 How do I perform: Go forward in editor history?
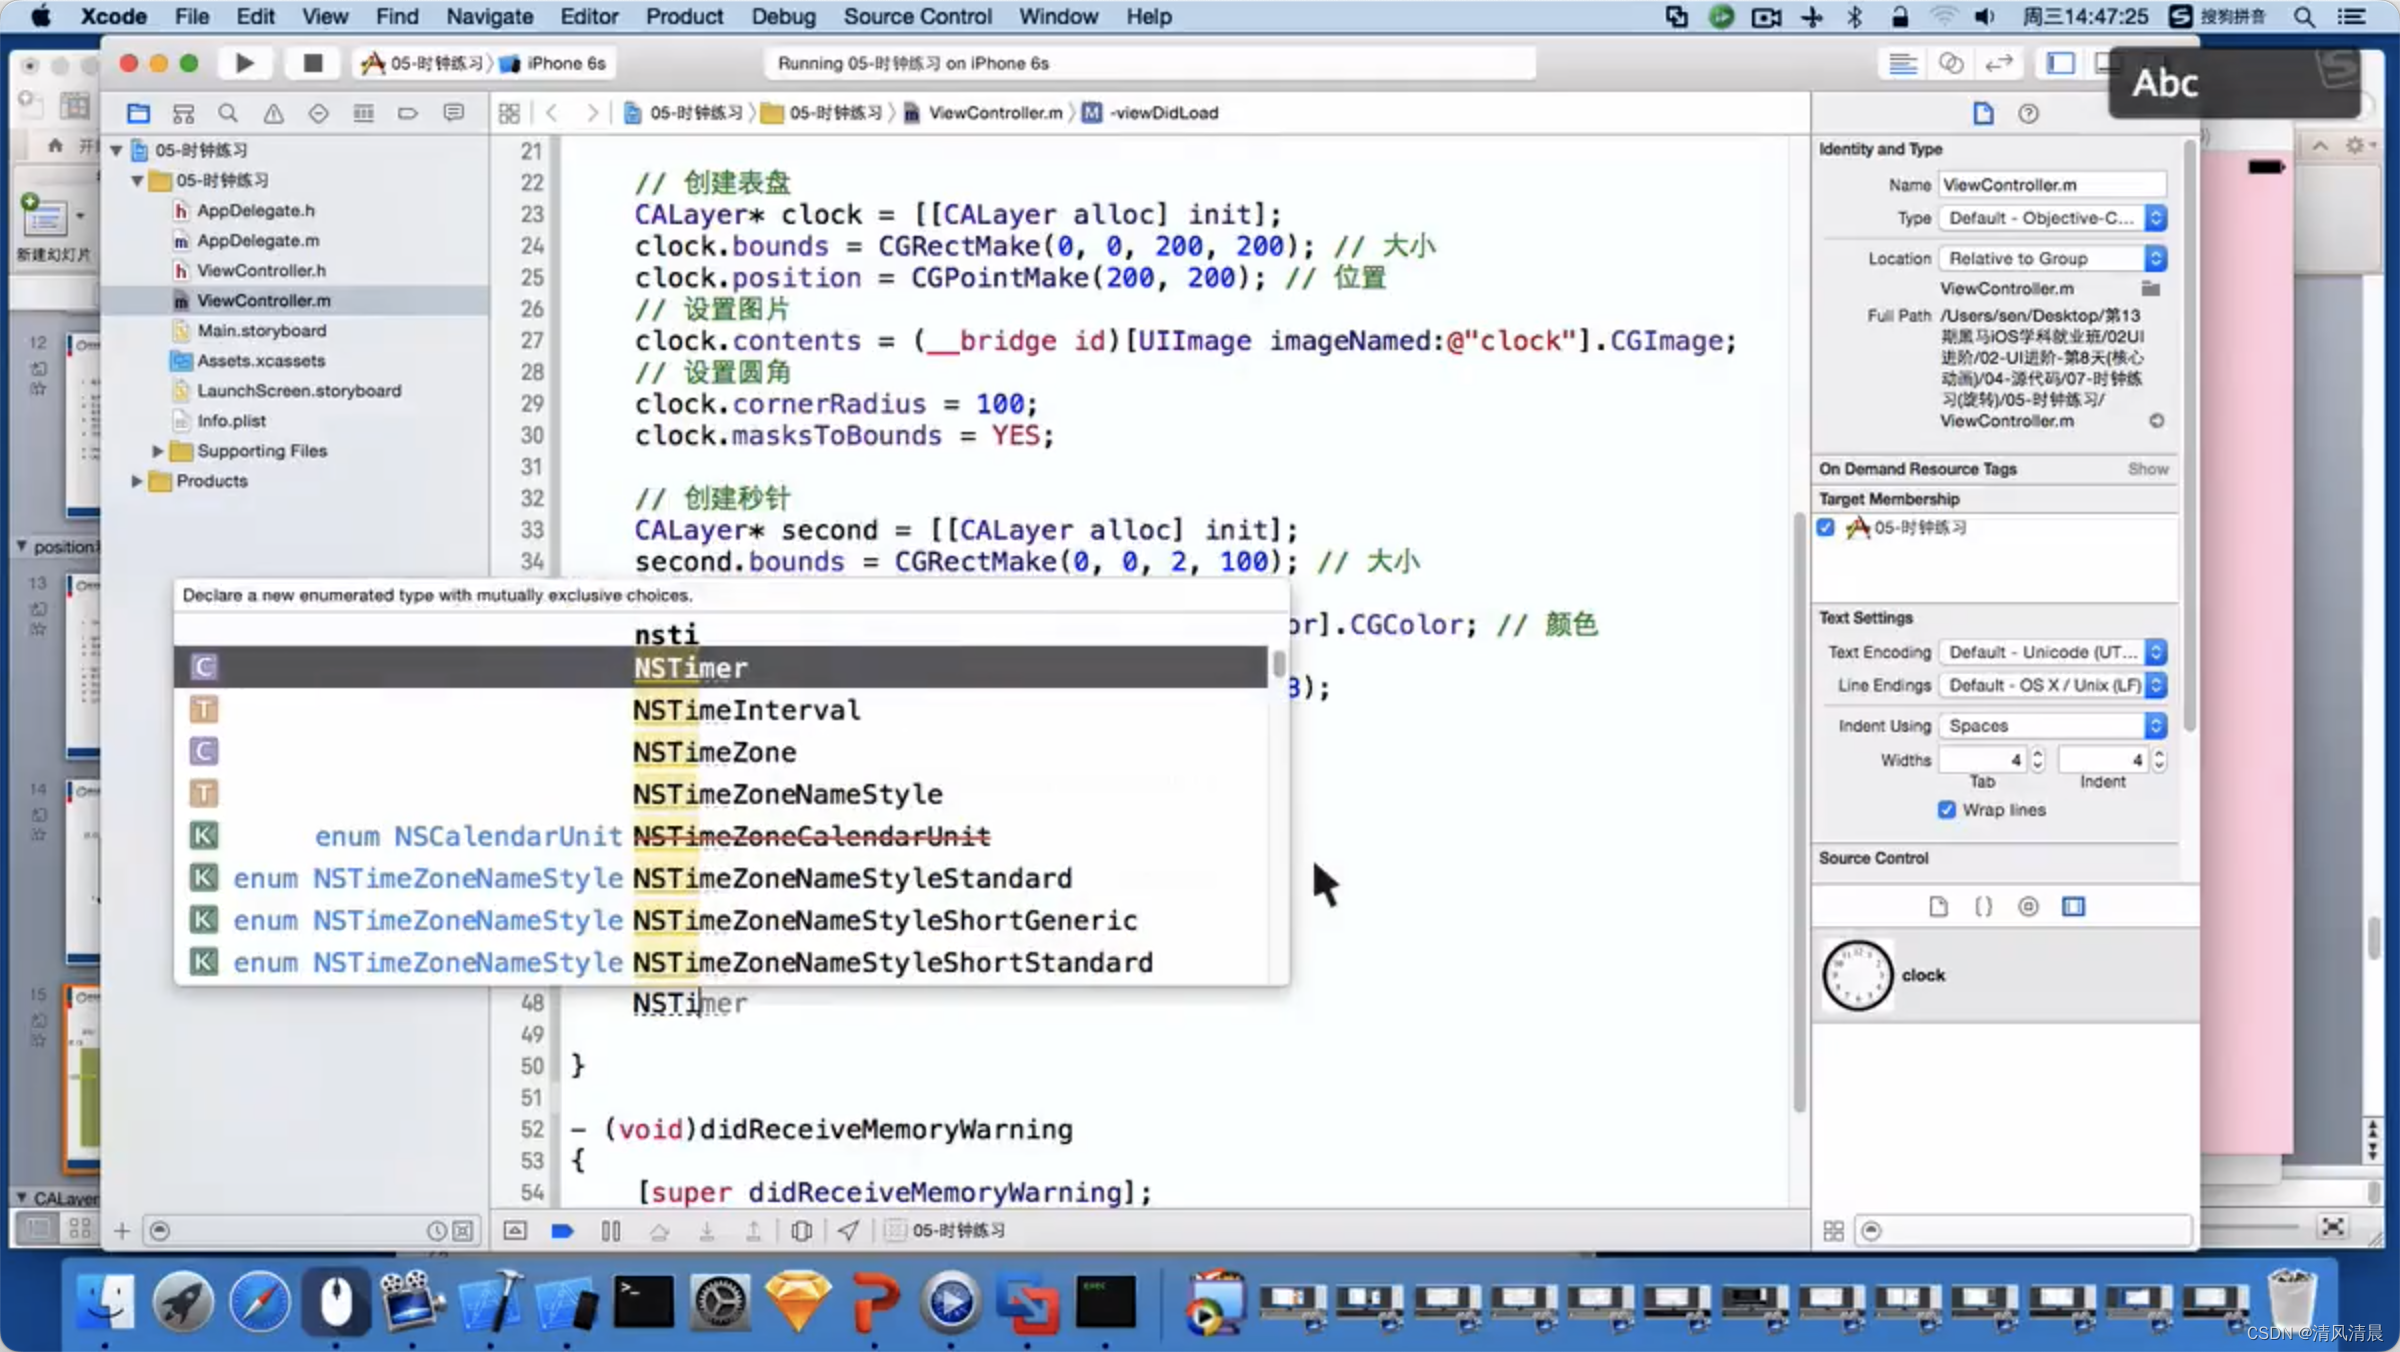(x=592, y=113)
